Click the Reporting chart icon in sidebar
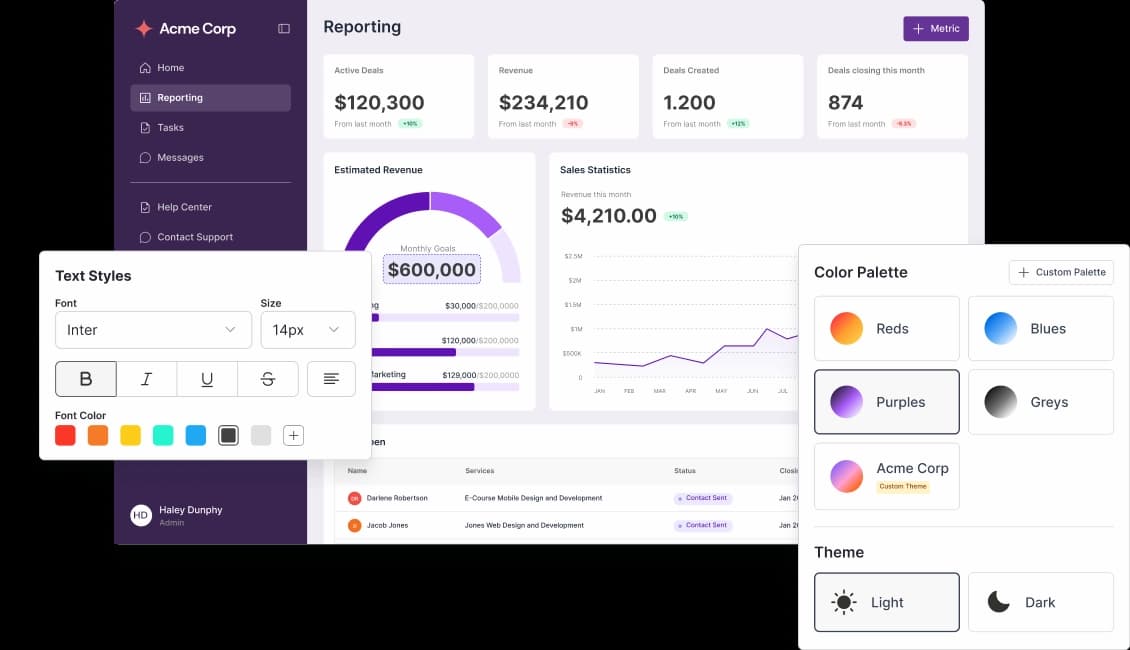The width and height of the screenshot is (1130, 650). pos(145,98)
